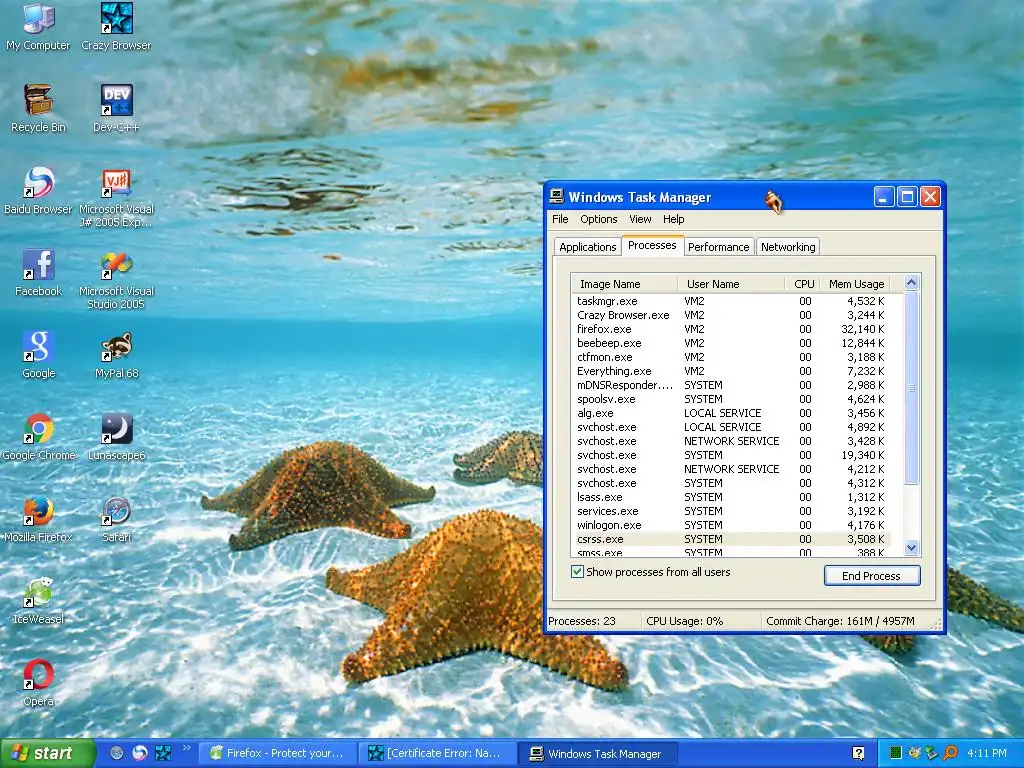Open the Options menu in Task Manager
This screenshot has width=1024, height=768.
(598, 219)
